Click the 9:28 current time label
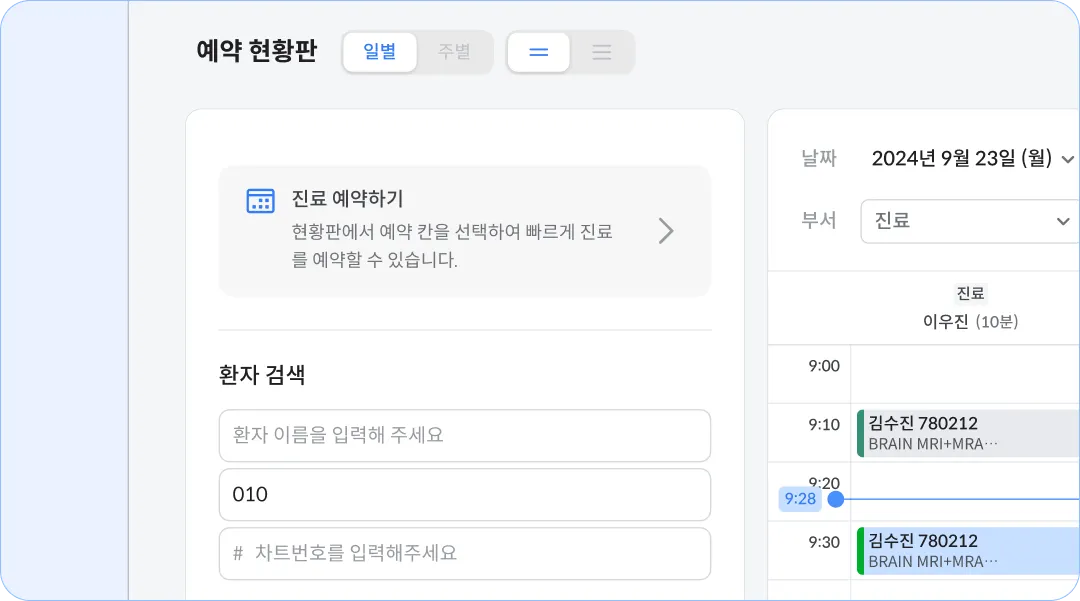 (x=800, y=499)
